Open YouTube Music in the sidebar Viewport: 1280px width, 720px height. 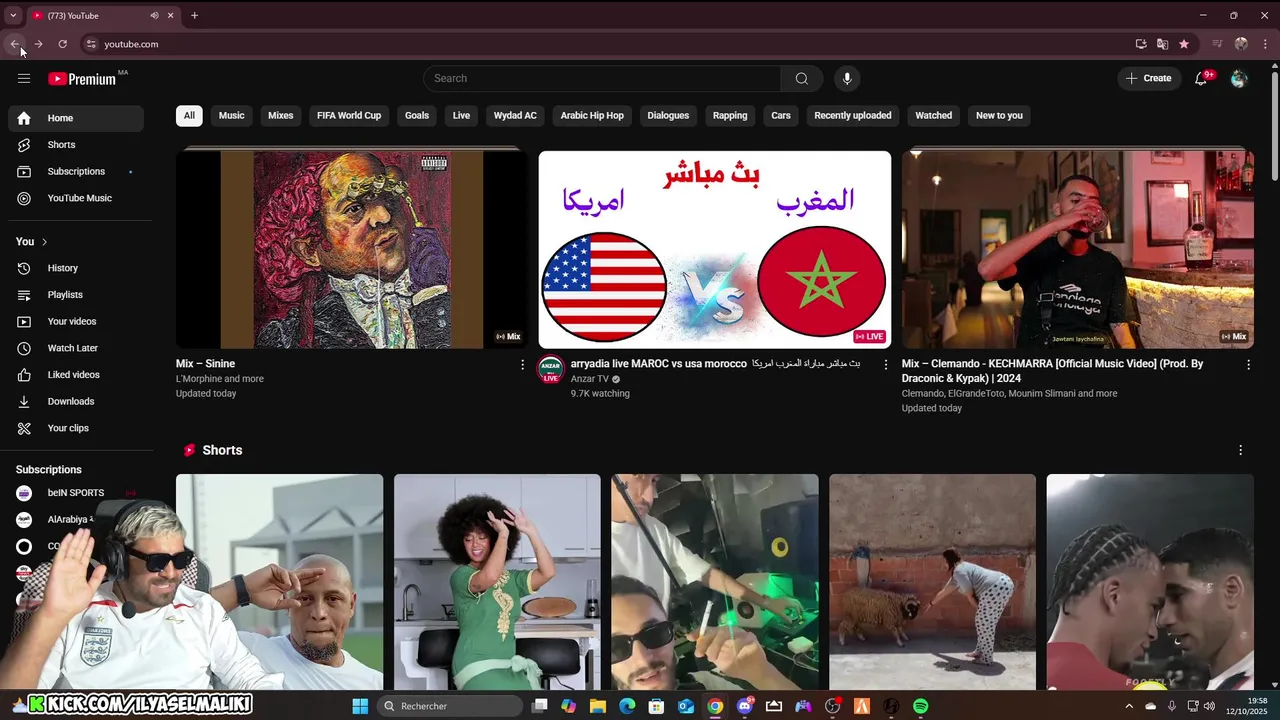(x=76, y=198)
